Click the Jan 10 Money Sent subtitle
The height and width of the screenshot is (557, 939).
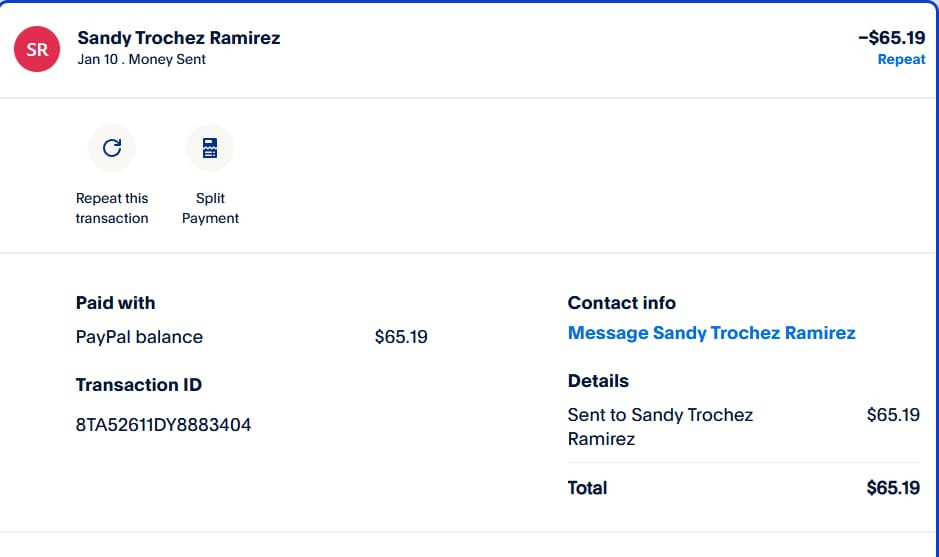(141, 59)
